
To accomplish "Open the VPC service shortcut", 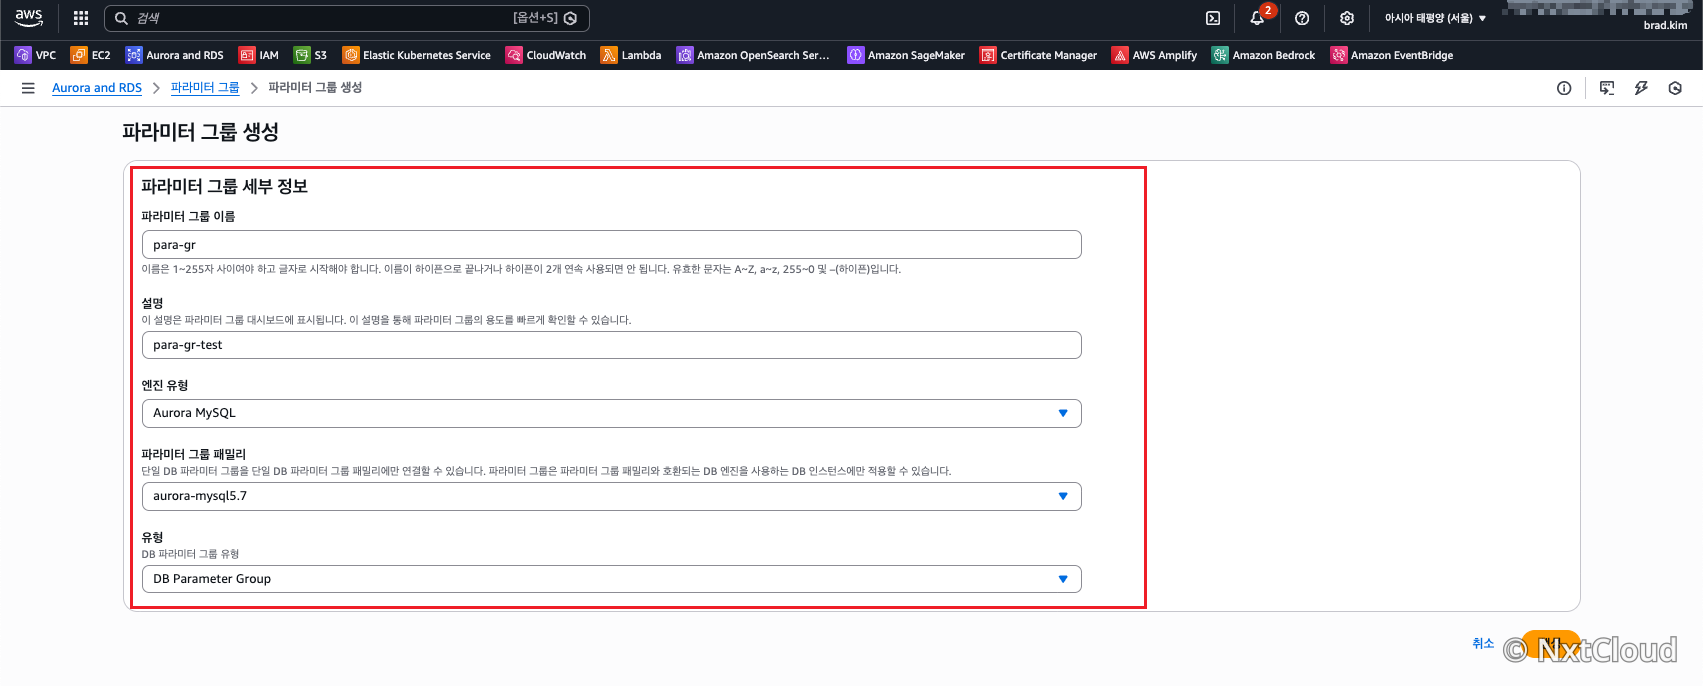I will (x=36, y=55).
